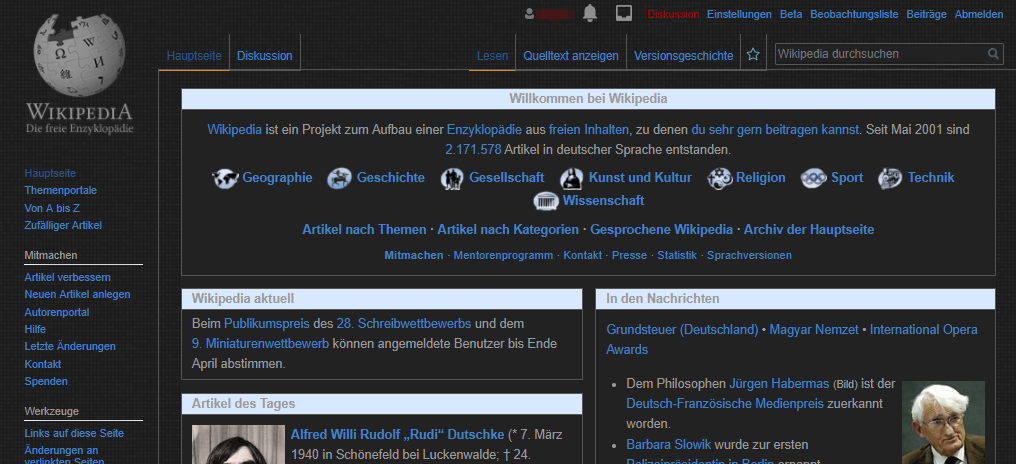Click the Rudi Dutschke photo thumbnail

pyautogui.click(x=238, y=445)
